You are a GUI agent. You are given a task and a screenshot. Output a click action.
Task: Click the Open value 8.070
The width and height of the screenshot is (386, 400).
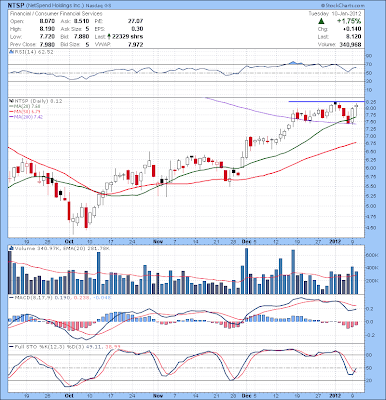point(47,21)
